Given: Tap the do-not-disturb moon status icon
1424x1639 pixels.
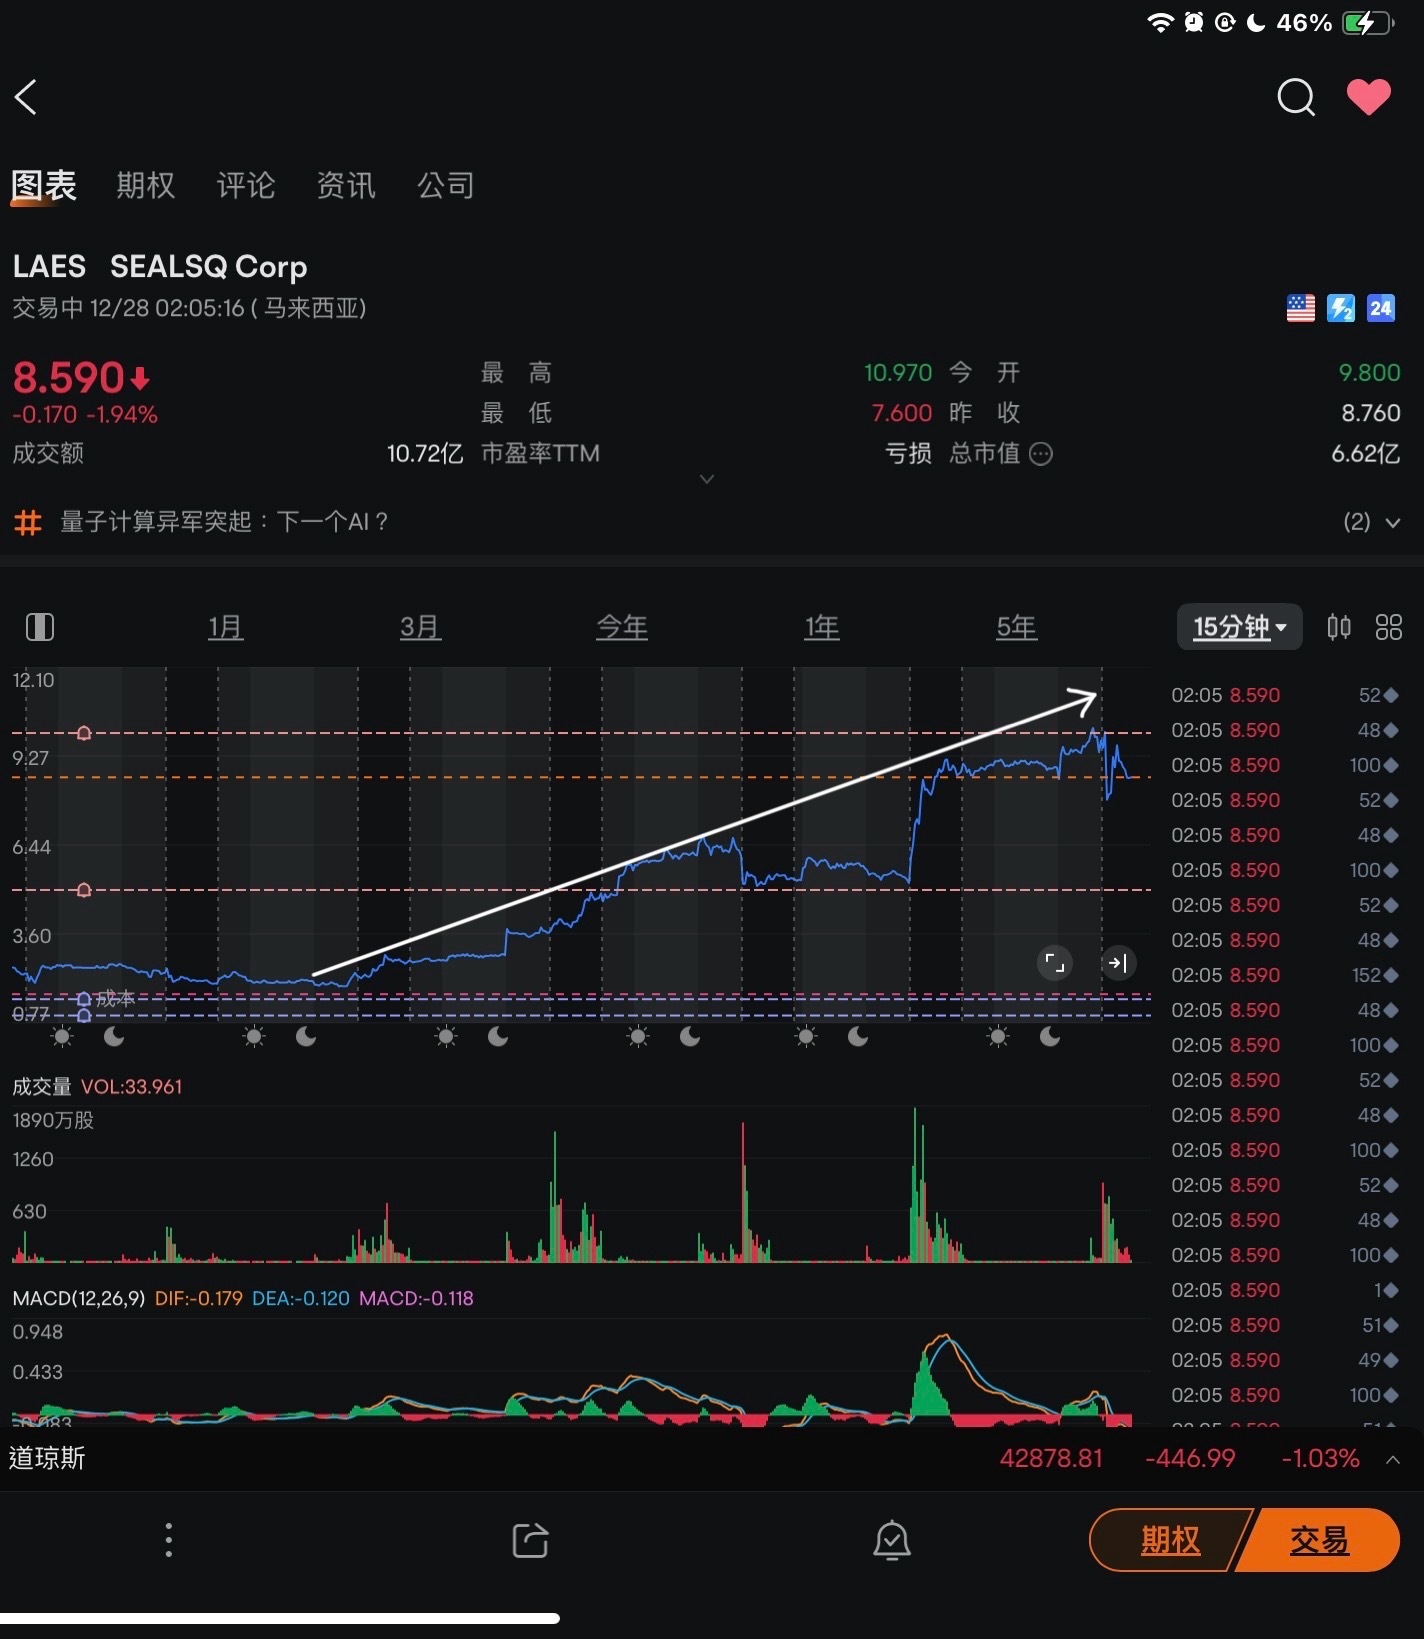Looking at the screenshot, I should 1257,22.
